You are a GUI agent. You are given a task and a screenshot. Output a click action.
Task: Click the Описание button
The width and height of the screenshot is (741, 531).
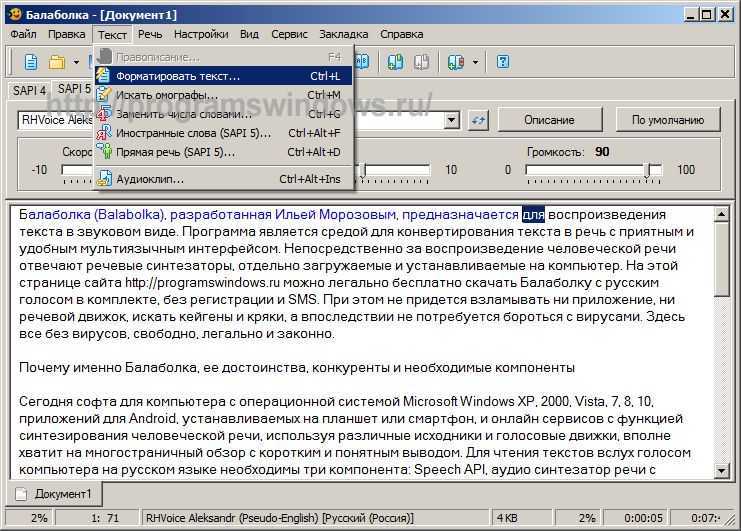pyautogui.click(x=549, y=120)
